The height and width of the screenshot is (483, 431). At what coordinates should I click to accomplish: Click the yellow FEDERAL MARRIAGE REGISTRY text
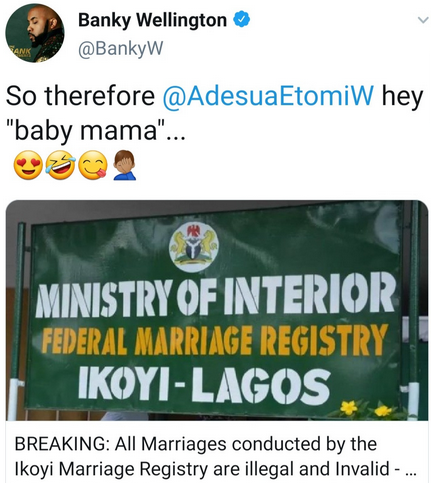click(x=215, y=340)
